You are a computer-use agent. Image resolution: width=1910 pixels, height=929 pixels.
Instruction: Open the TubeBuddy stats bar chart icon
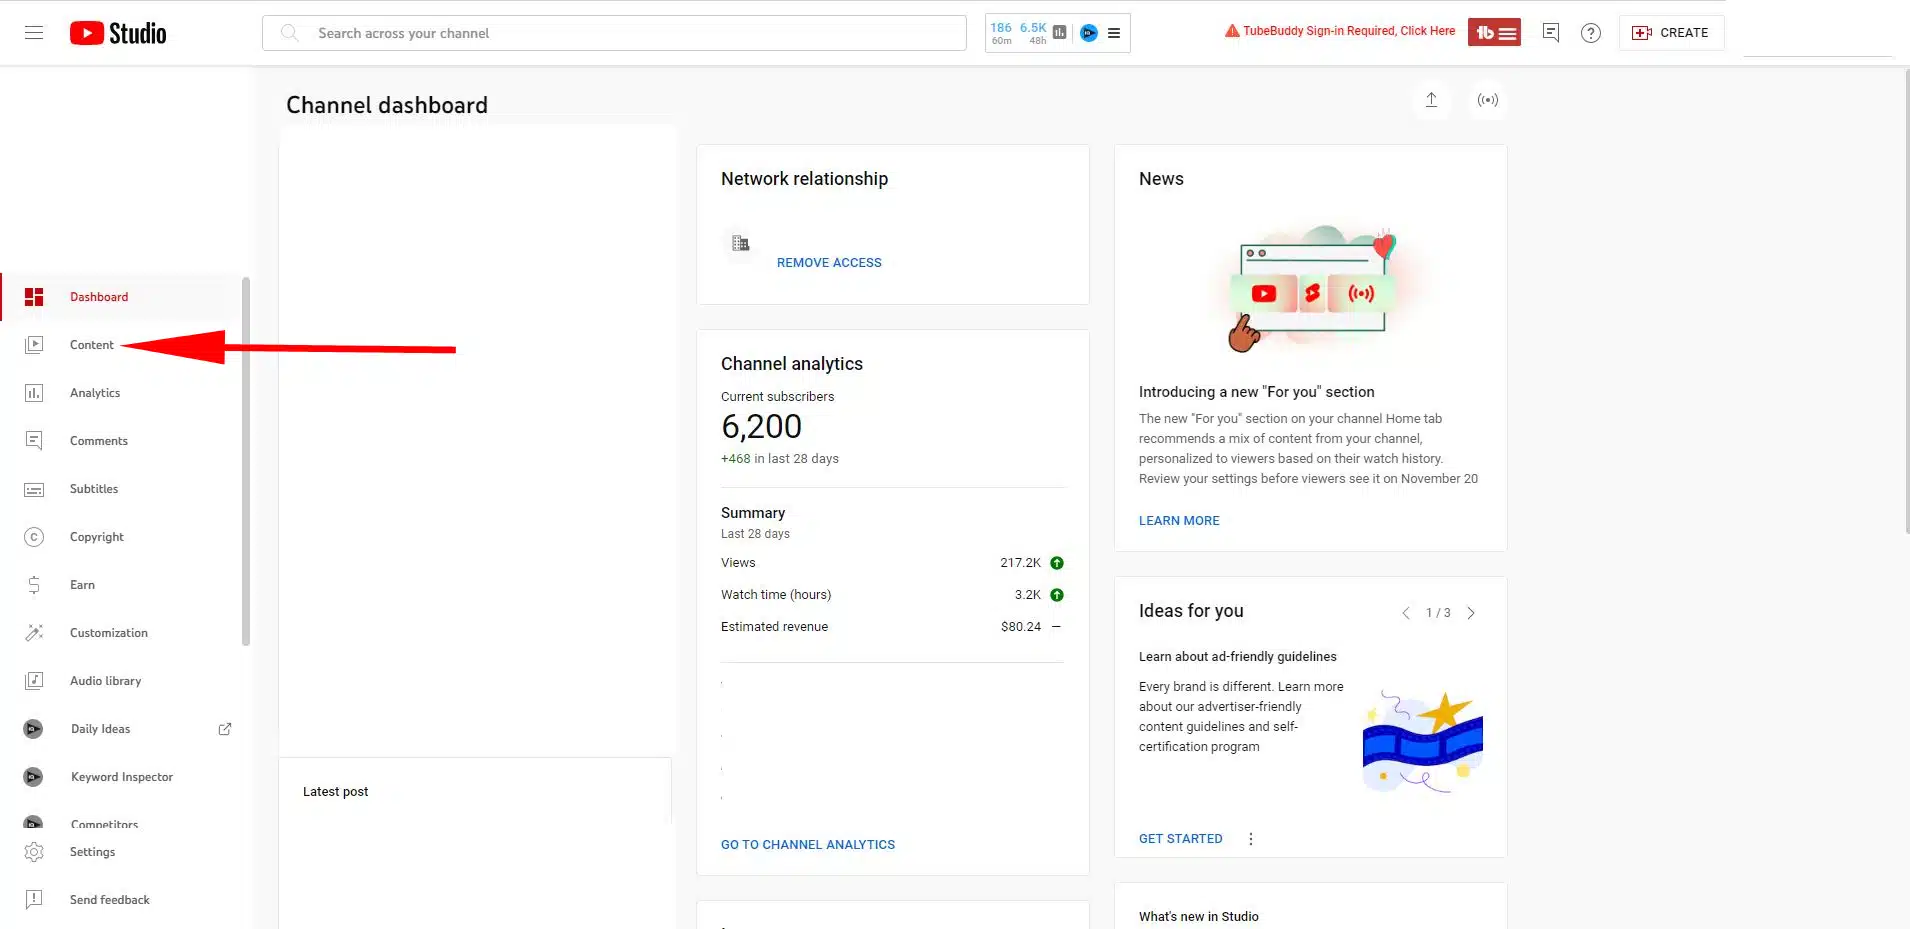pyautogui.click(x=1059, y=33)
